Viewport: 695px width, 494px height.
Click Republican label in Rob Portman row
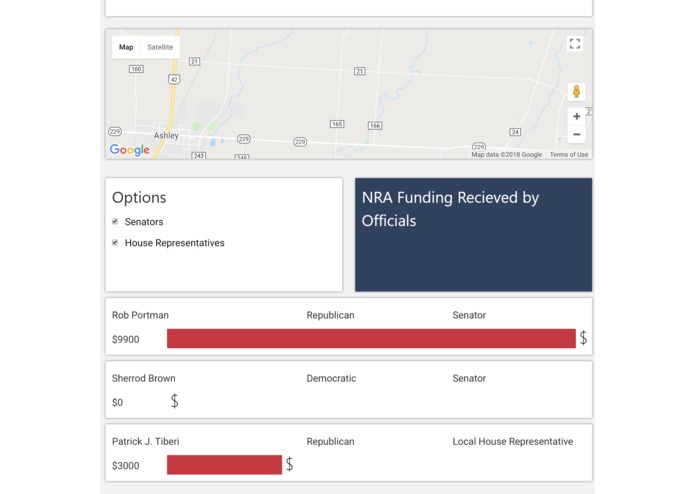(330, 315)
